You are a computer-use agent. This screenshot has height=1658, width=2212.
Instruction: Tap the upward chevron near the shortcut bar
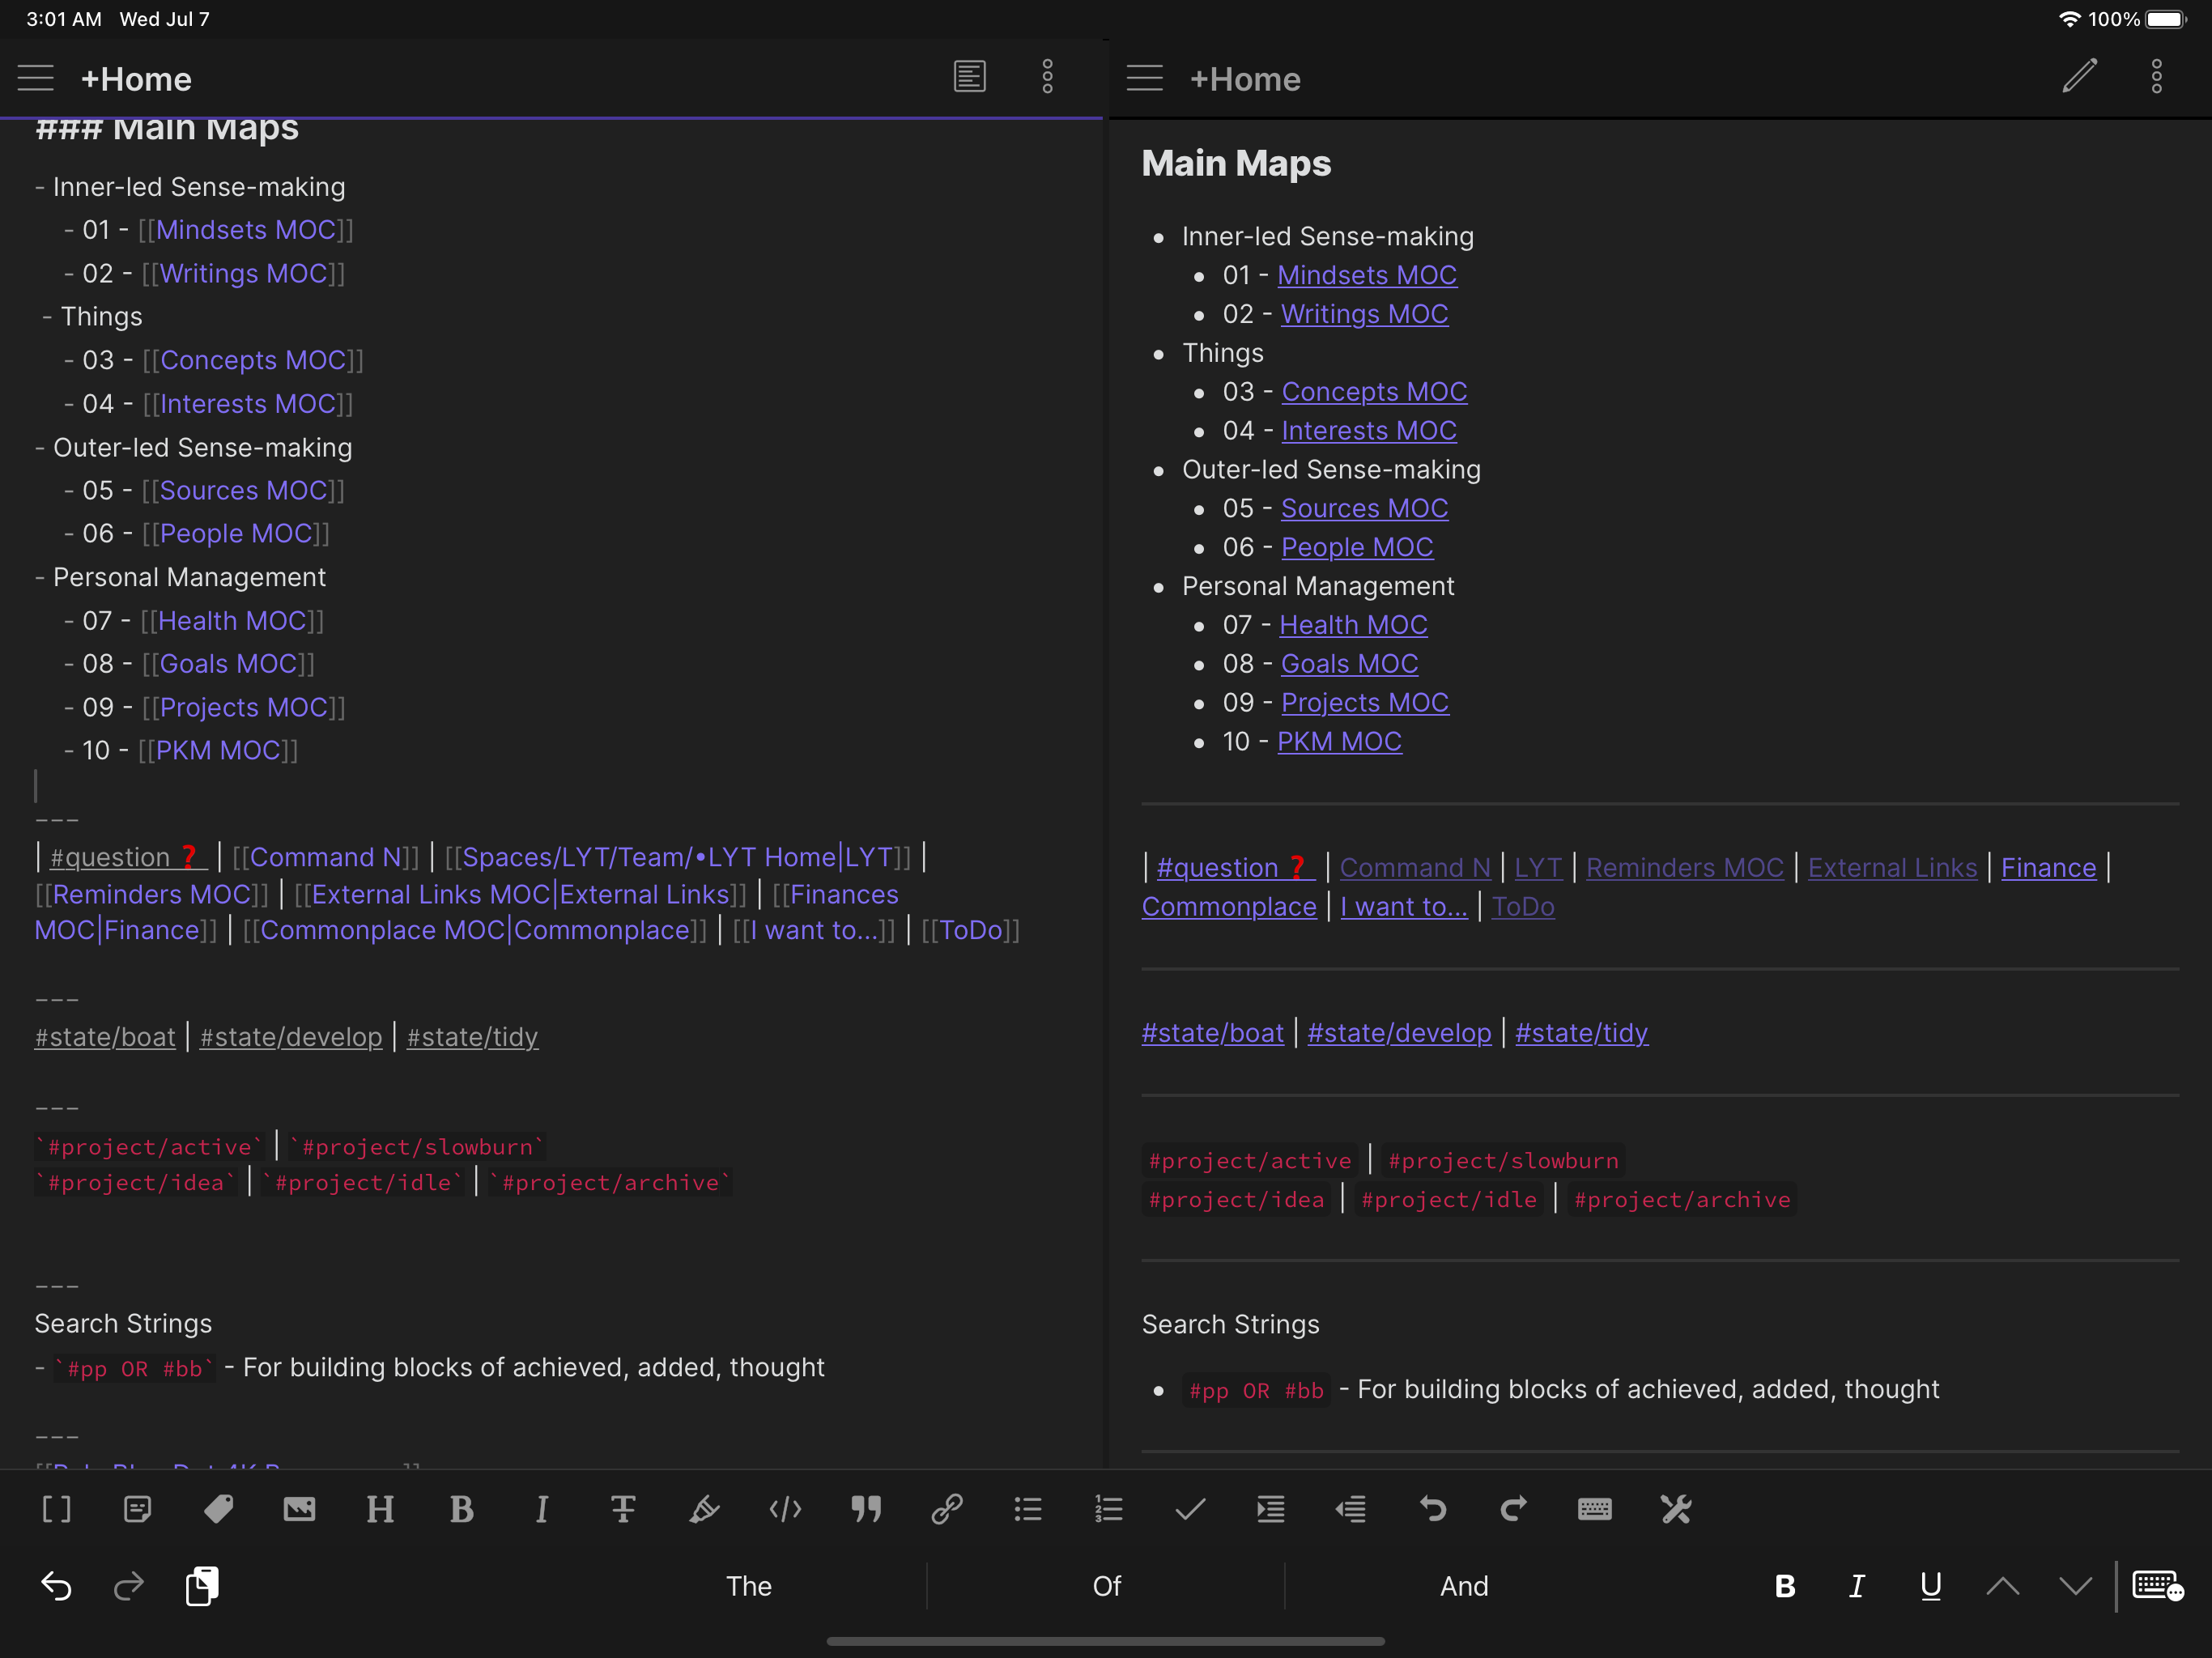(2003, 1586)
